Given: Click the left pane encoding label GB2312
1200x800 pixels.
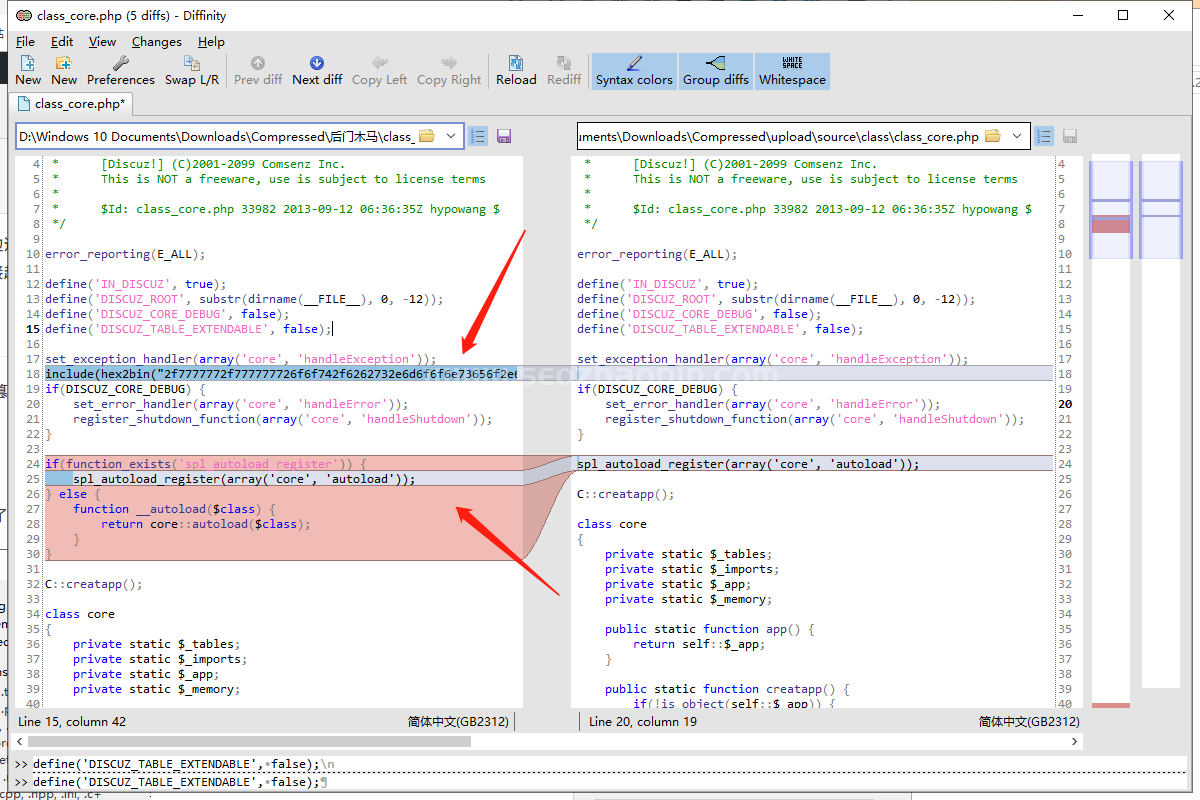Looking at the screenshot, I should pyautogui.click(x=458, y=721).
